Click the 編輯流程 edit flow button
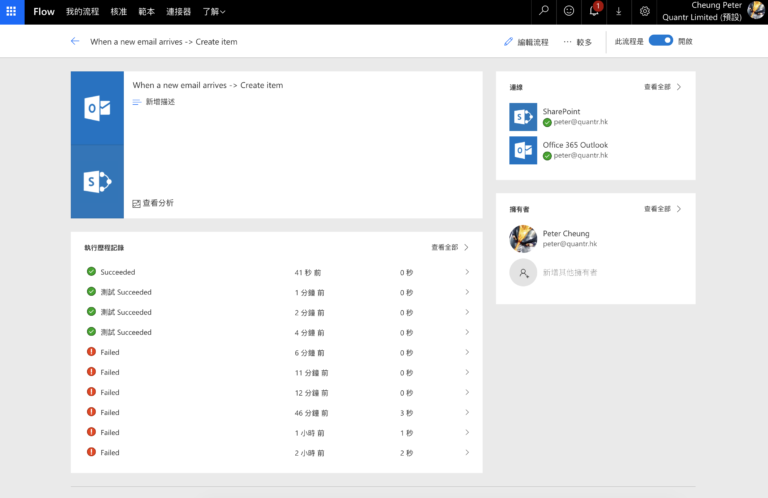768x498 pixels. [x=526, y=42]
